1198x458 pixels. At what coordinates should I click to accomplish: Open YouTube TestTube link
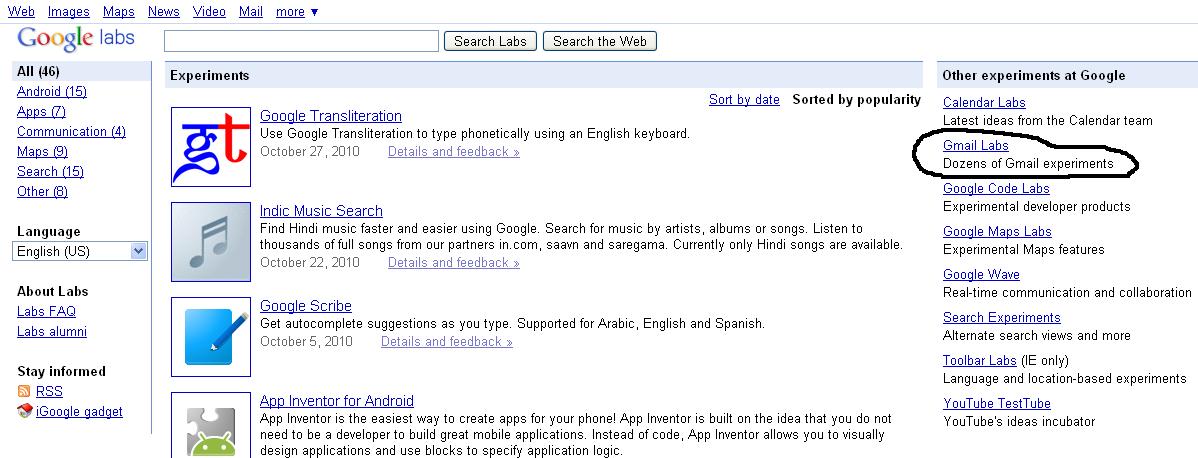click(x=997, y=403)
